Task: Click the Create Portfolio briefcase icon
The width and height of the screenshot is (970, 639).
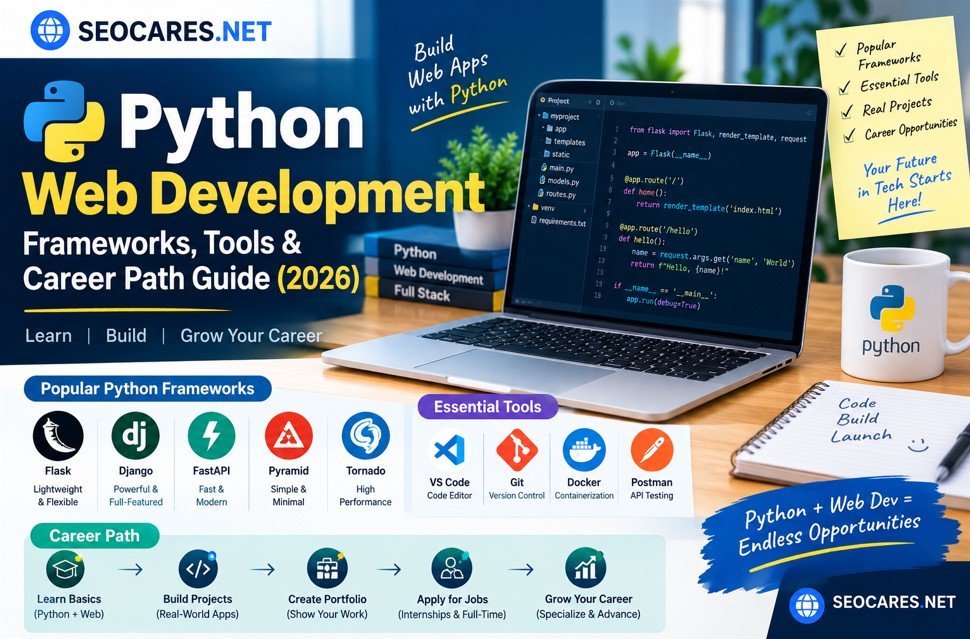Action: (327, 568)
